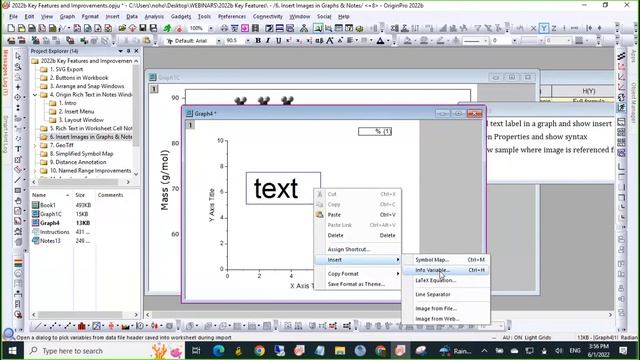Open the Graph menu
Viewport: 640px width, 360px height.
point(67,16)
